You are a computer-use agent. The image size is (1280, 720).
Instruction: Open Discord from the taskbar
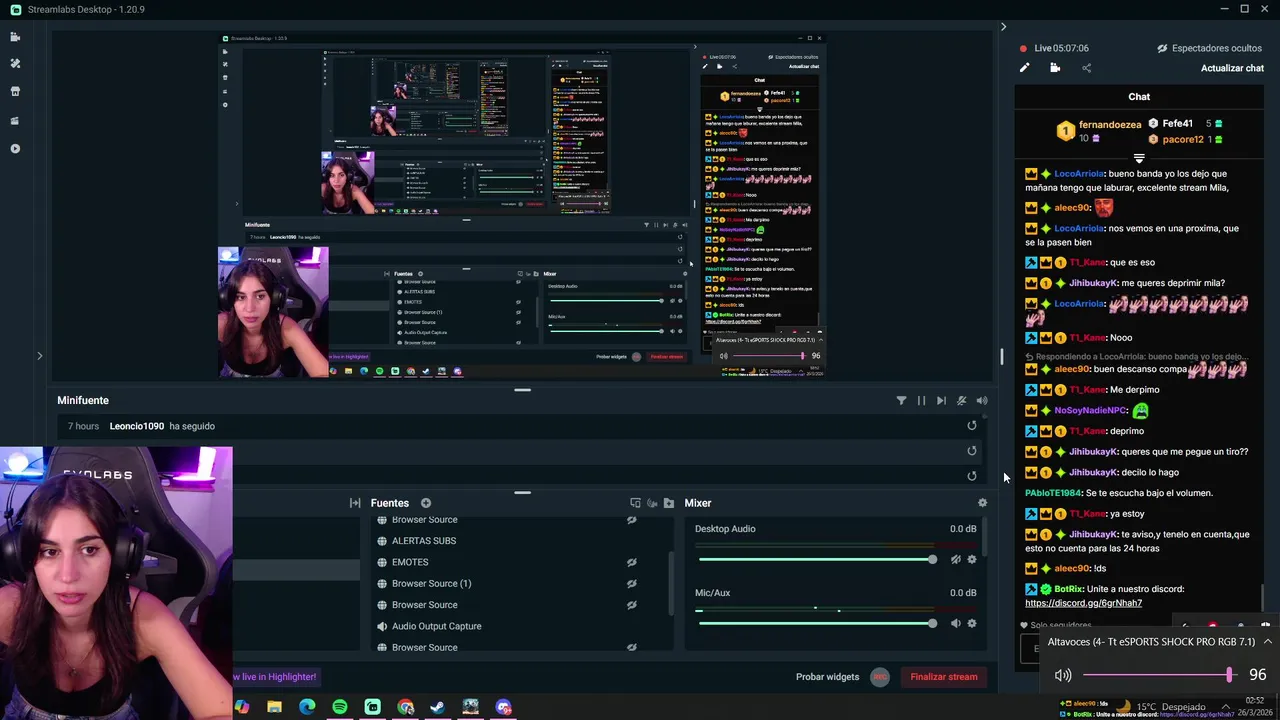coord(503,707)
